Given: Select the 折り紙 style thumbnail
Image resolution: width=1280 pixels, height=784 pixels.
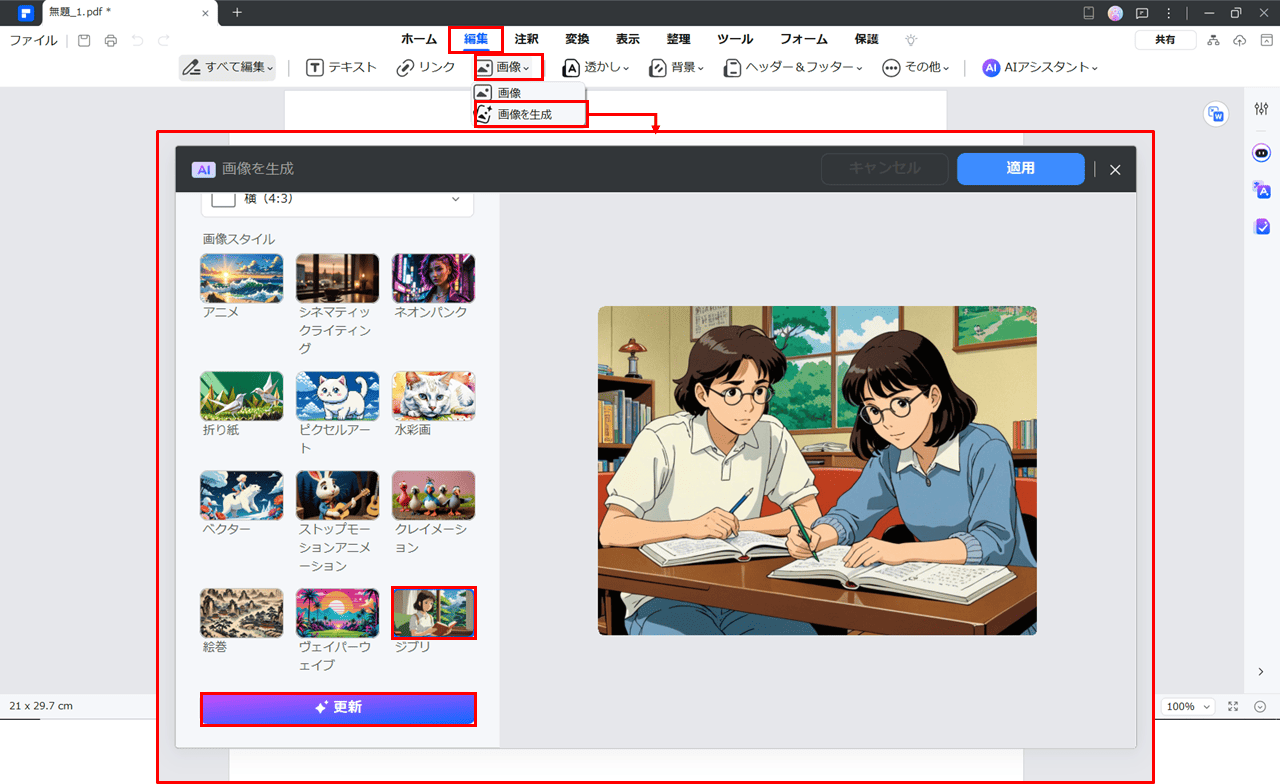Looking at the screenshot, I should pyautogui.click(x=241, y=396).
